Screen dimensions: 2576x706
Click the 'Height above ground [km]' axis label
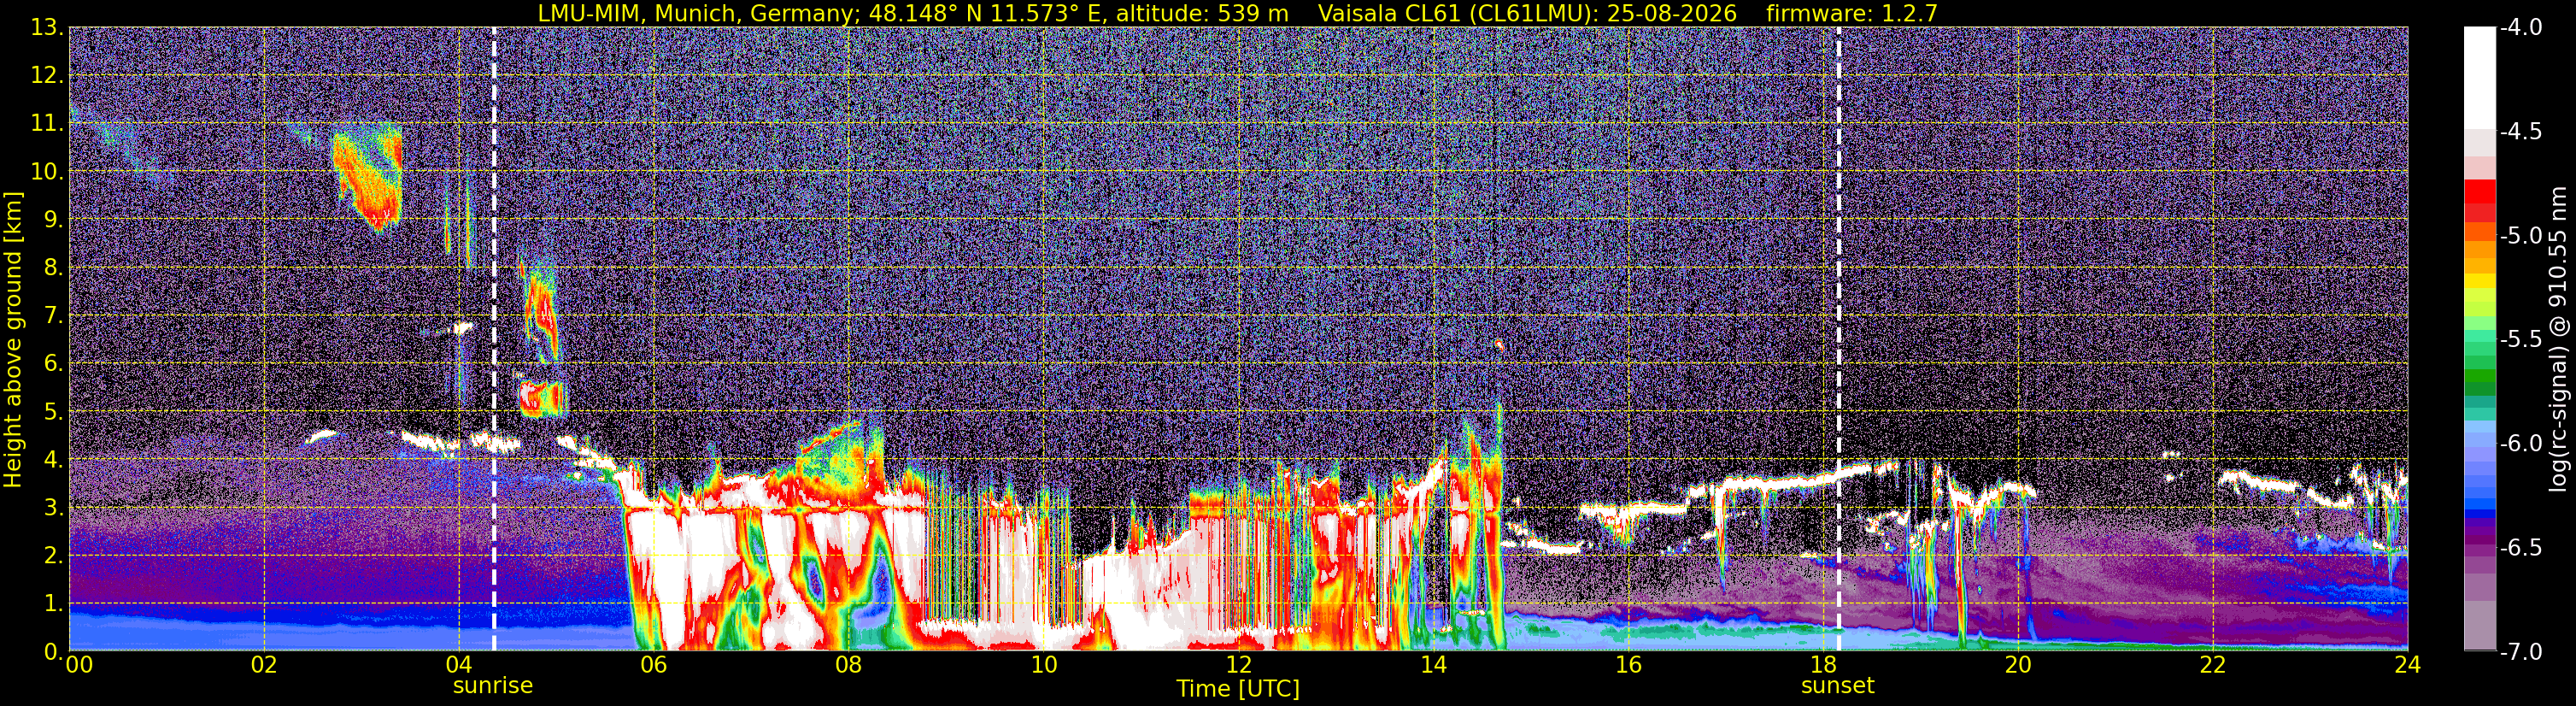point(13,340)
